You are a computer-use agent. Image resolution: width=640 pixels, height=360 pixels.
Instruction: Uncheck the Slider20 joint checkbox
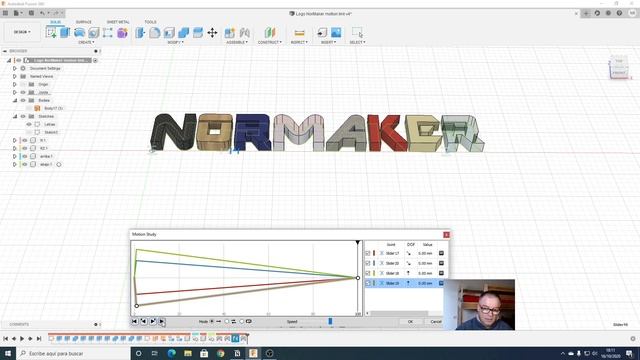coord(368,263)
